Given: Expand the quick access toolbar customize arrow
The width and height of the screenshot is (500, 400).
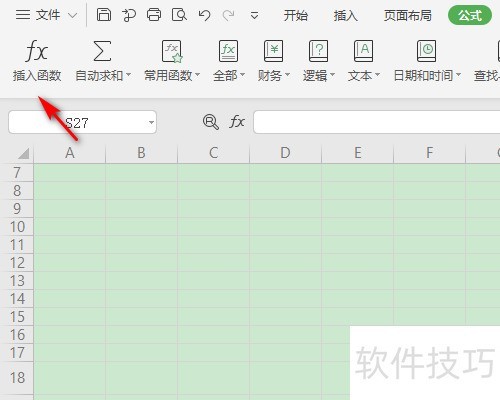Looking at the screenshot, I should [254, 16].
